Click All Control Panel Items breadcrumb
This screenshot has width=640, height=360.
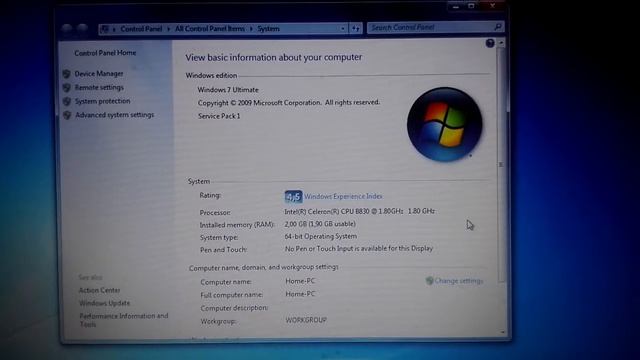[210, 29]
